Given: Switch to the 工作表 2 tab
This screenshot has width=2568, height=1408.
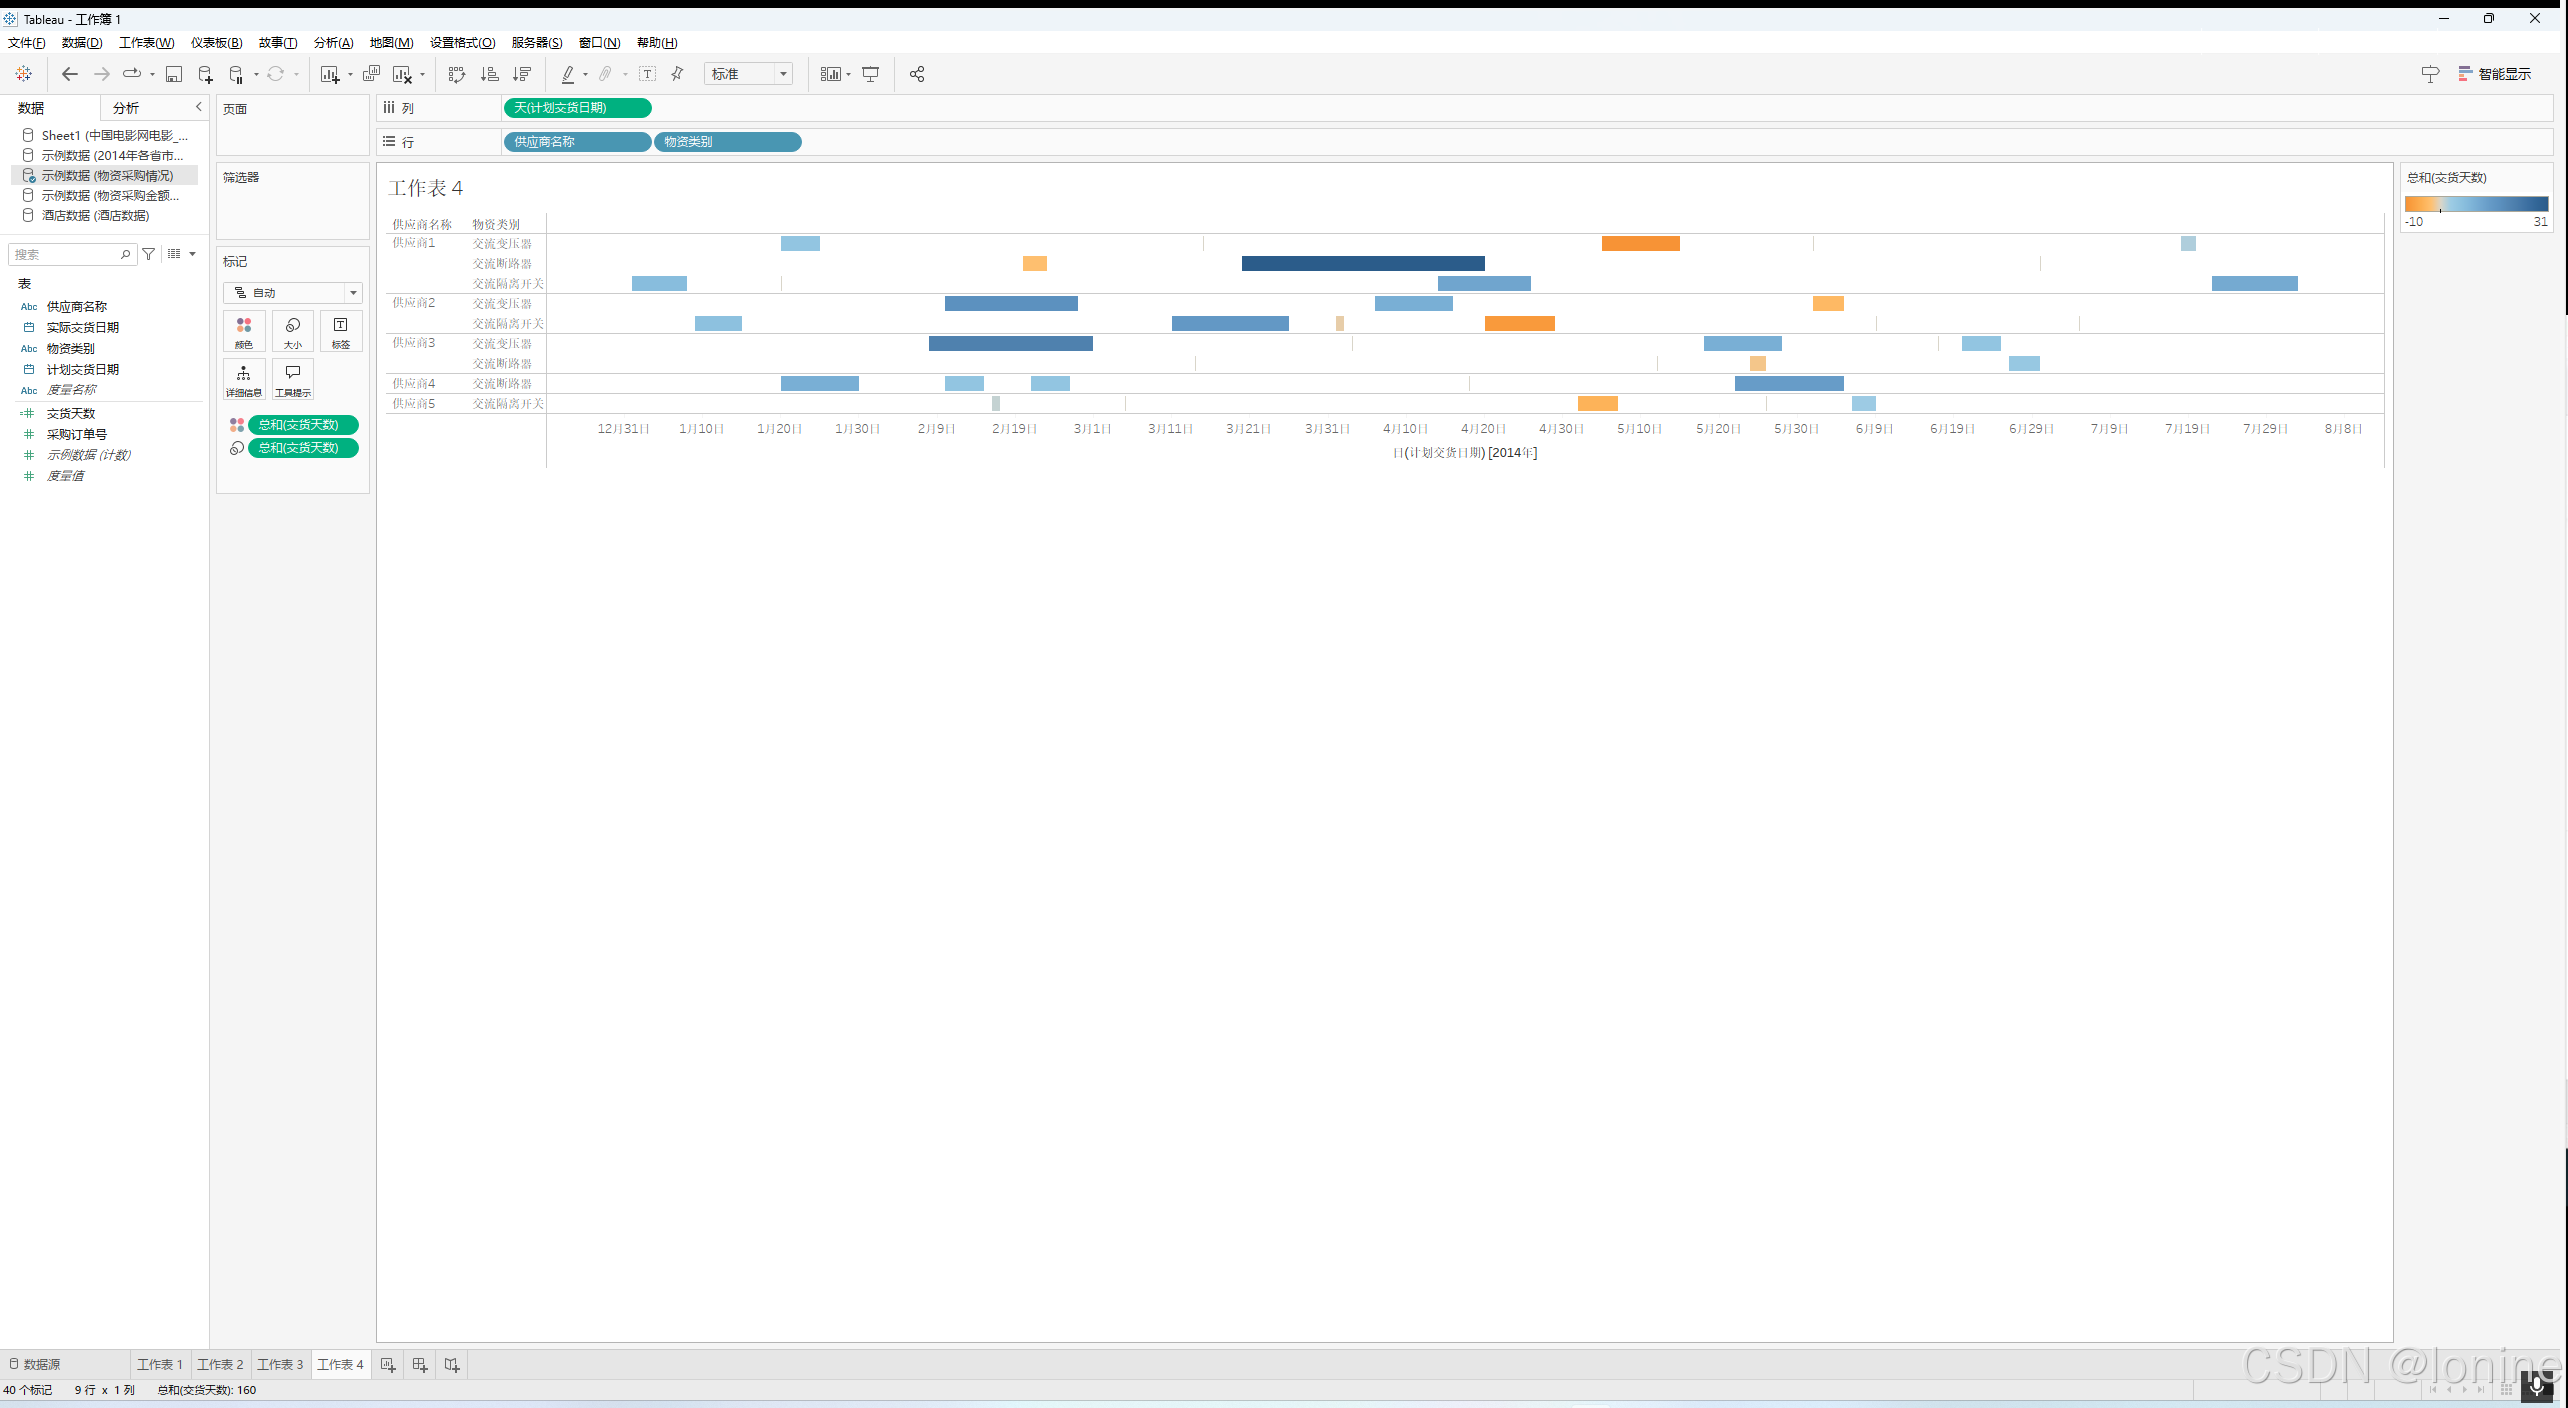Looking at the screenshot, I should 220,1364.
